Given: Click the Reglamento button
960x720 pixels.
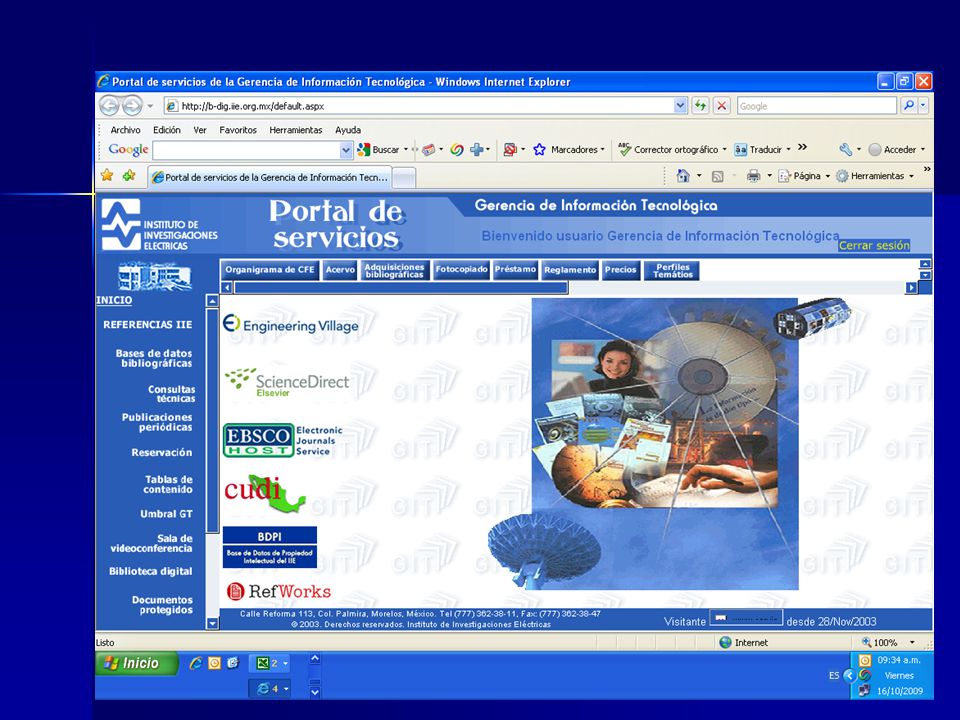Looking at the screenshot, I should click(570, 270).
